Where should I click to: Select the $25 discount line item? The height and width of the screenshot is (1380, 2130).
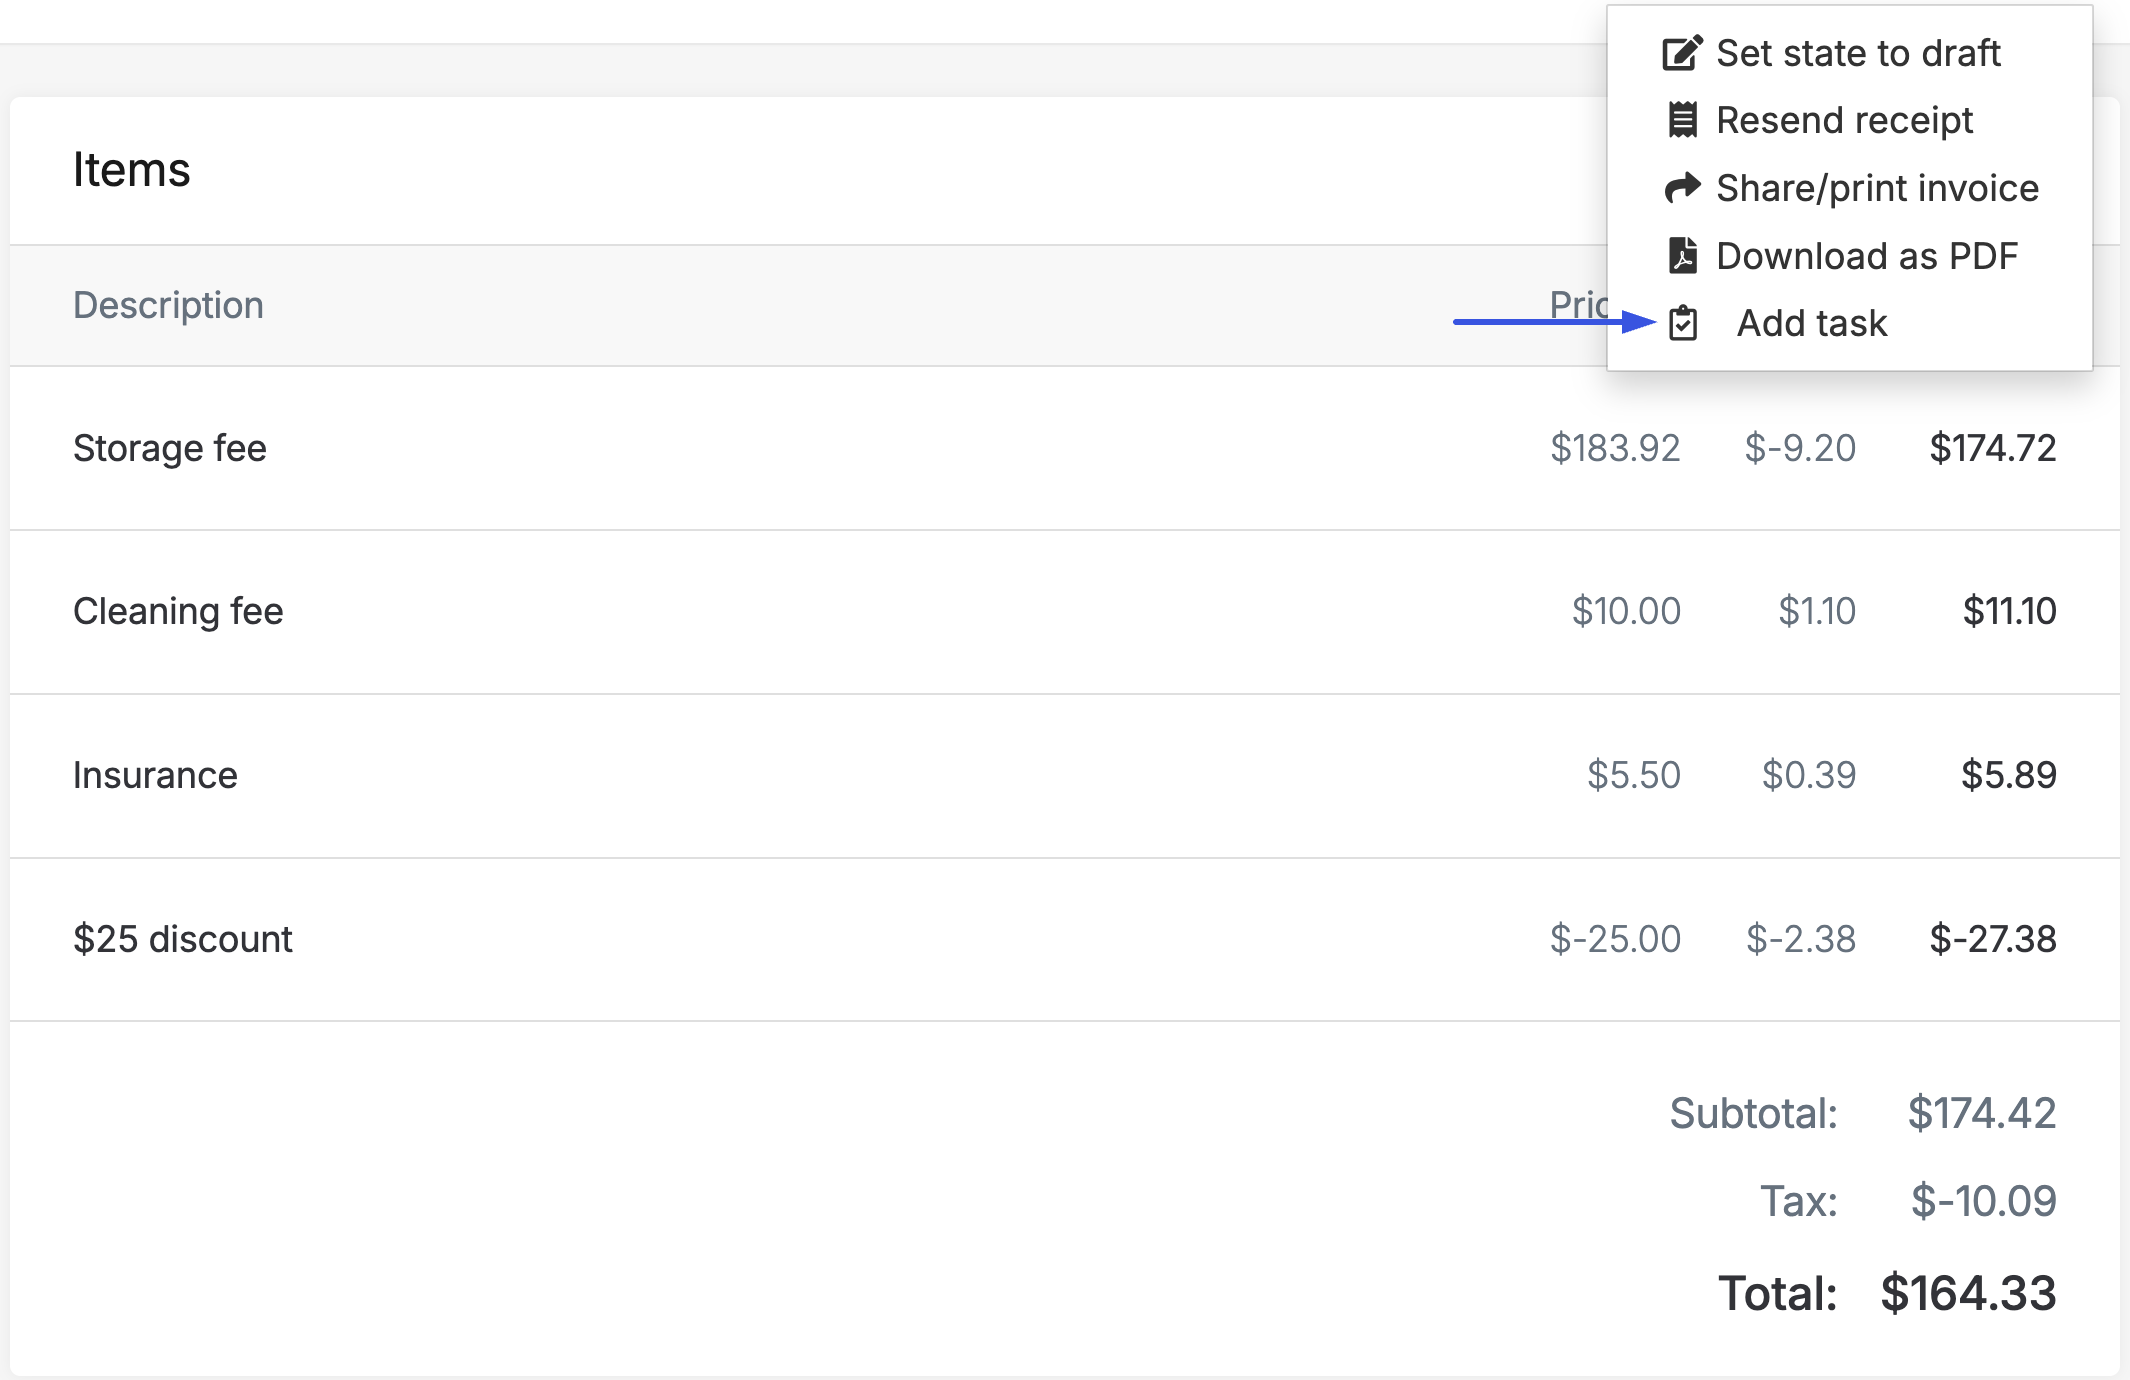point(183,939)
